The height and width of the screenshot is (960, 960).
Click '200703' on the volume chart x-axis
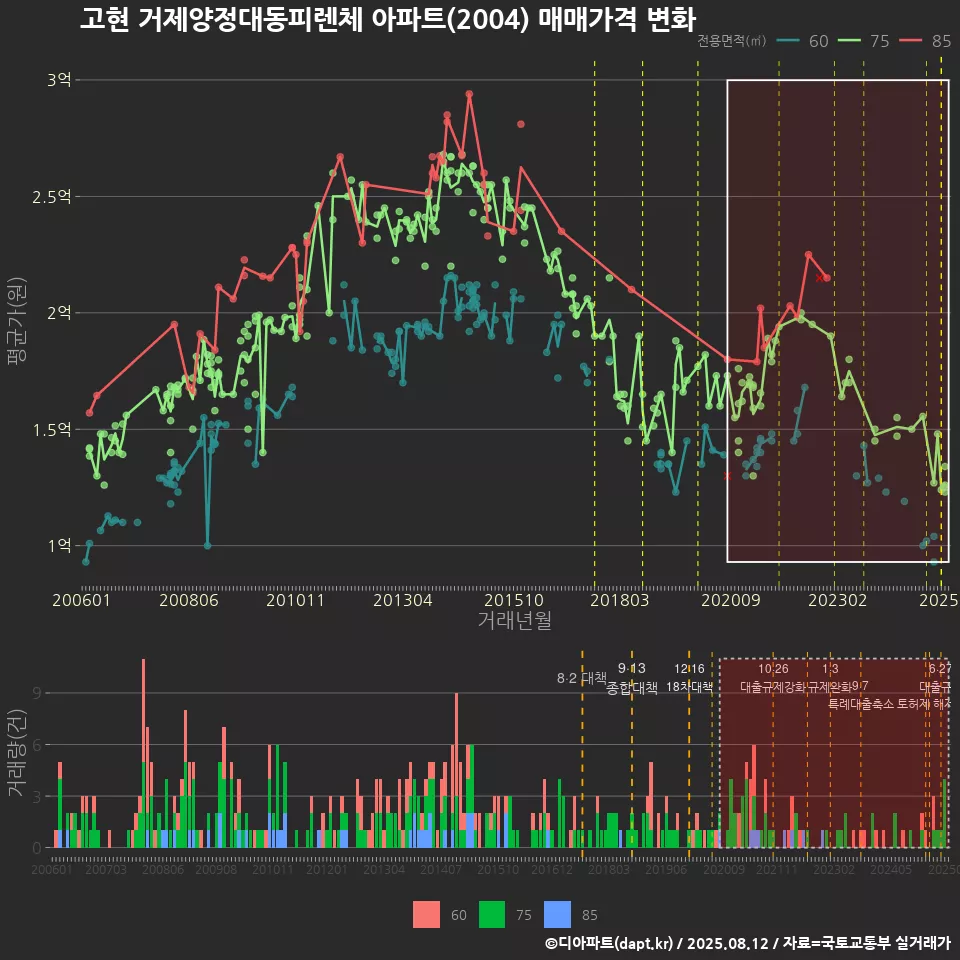105,869
